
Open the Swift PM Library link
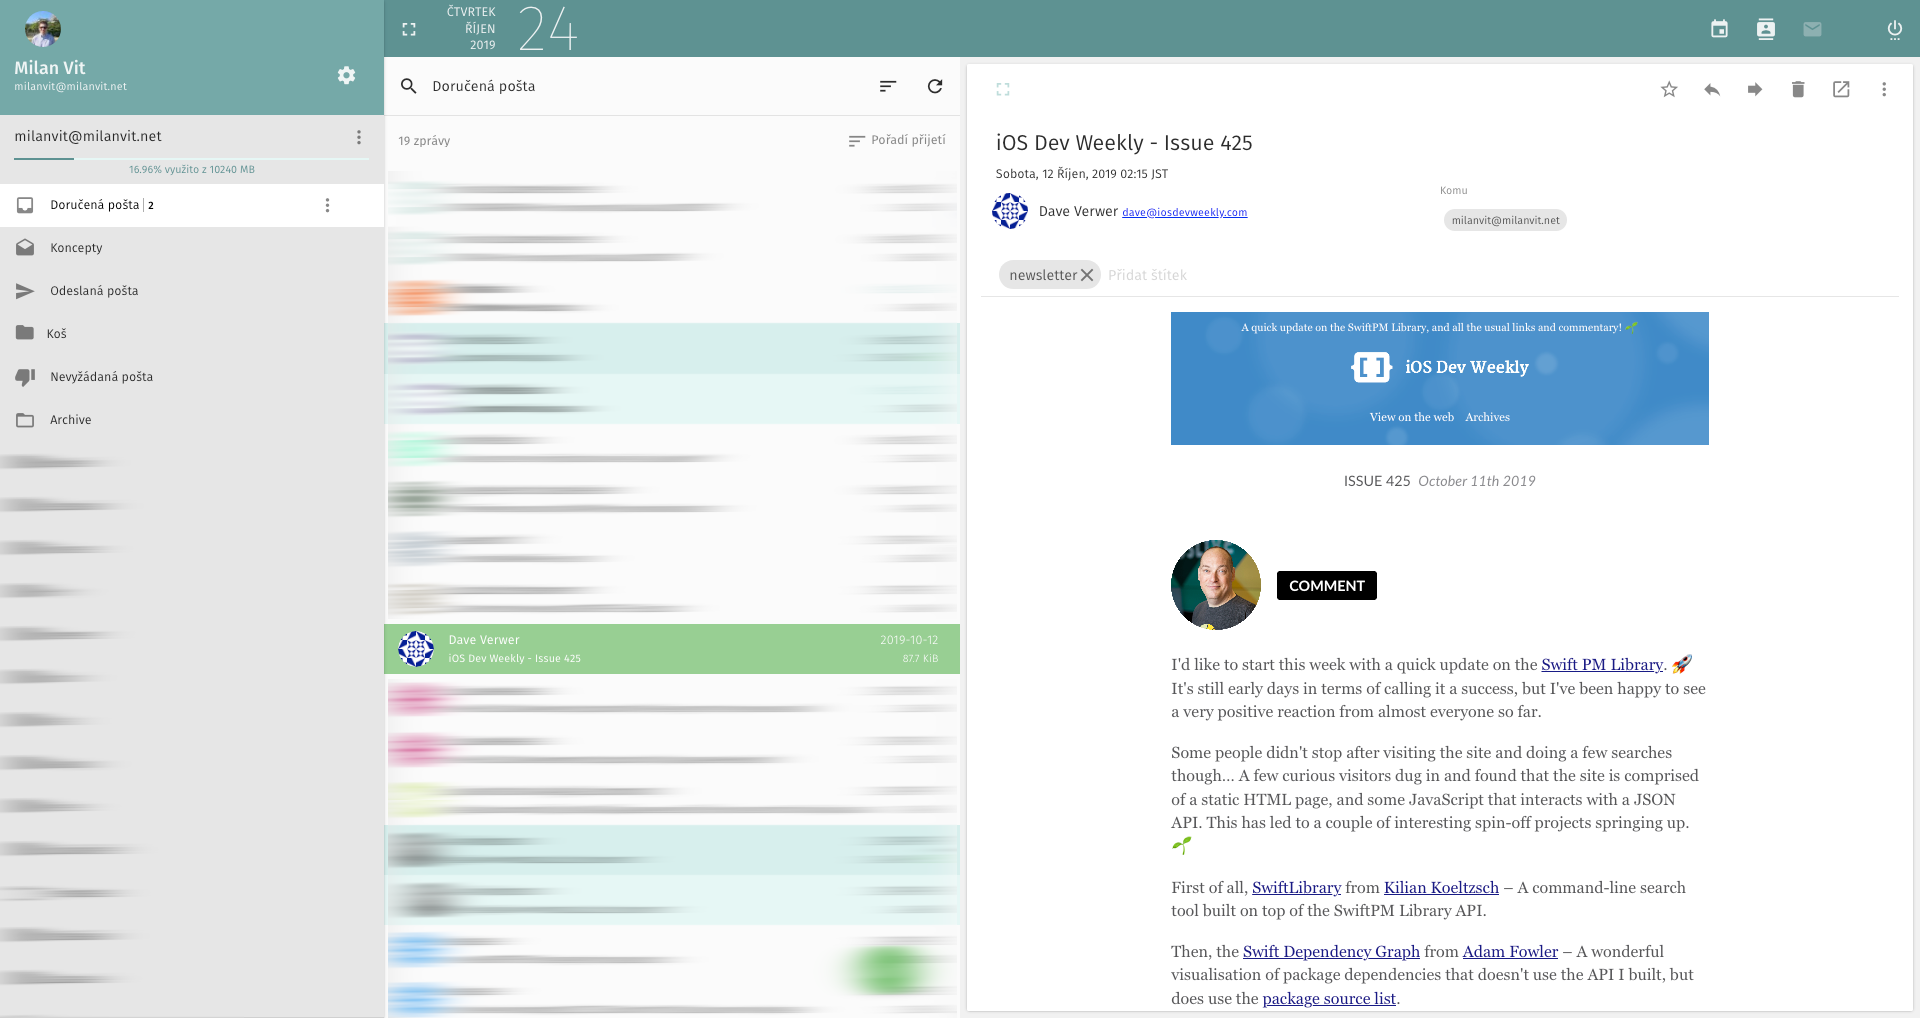(1602, 665)
